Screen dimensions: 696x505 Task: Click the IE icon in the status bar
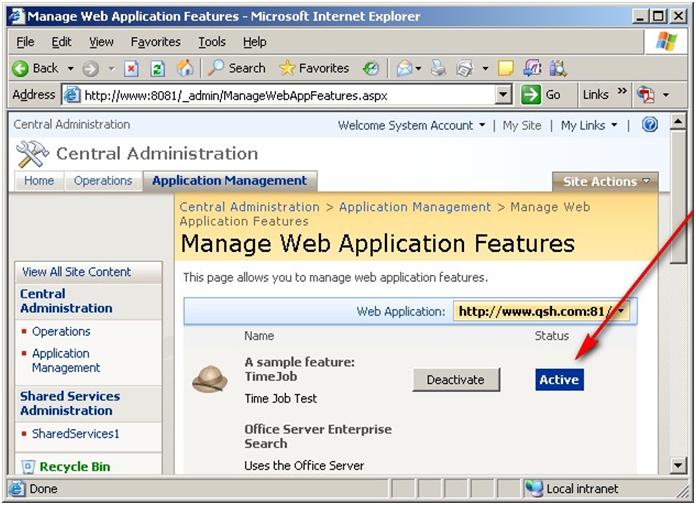17,489
